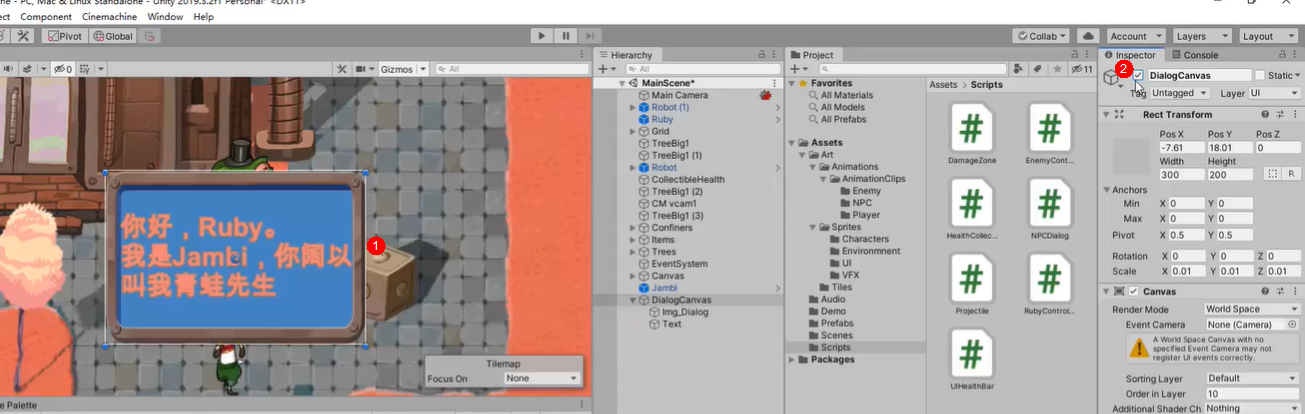
Task: Click the cloud services icon
Action: pyautogui.click(x=1088, y=36)
